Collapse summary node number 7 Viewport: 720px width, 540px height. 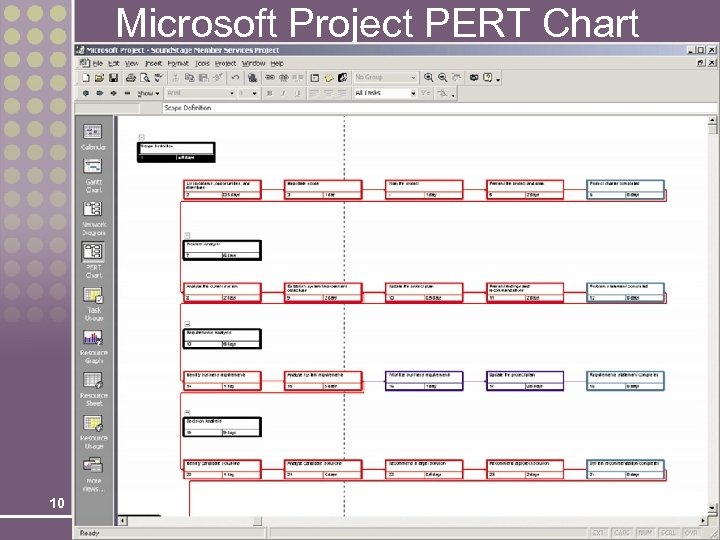[x=187, y=235]
